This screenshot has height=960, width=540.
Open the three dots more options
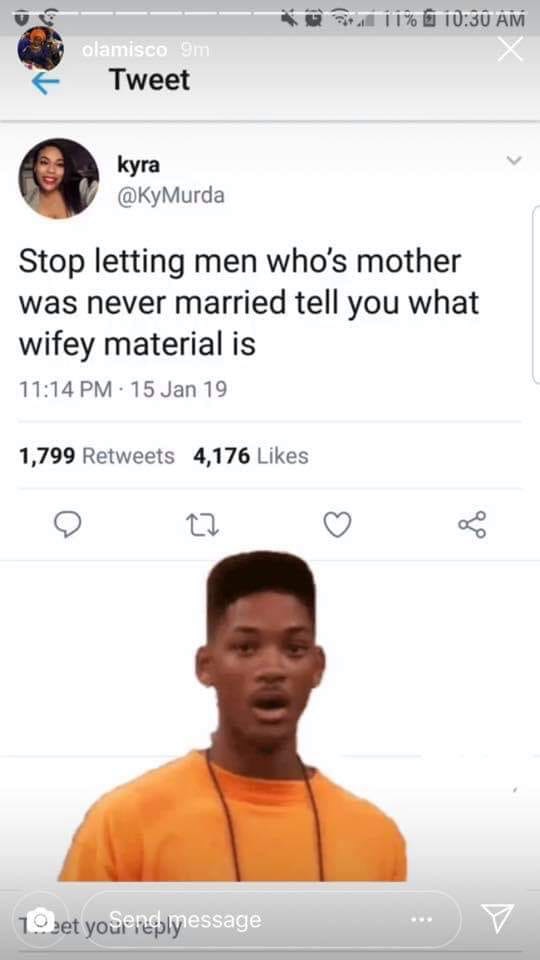click(x=423, y=920)
